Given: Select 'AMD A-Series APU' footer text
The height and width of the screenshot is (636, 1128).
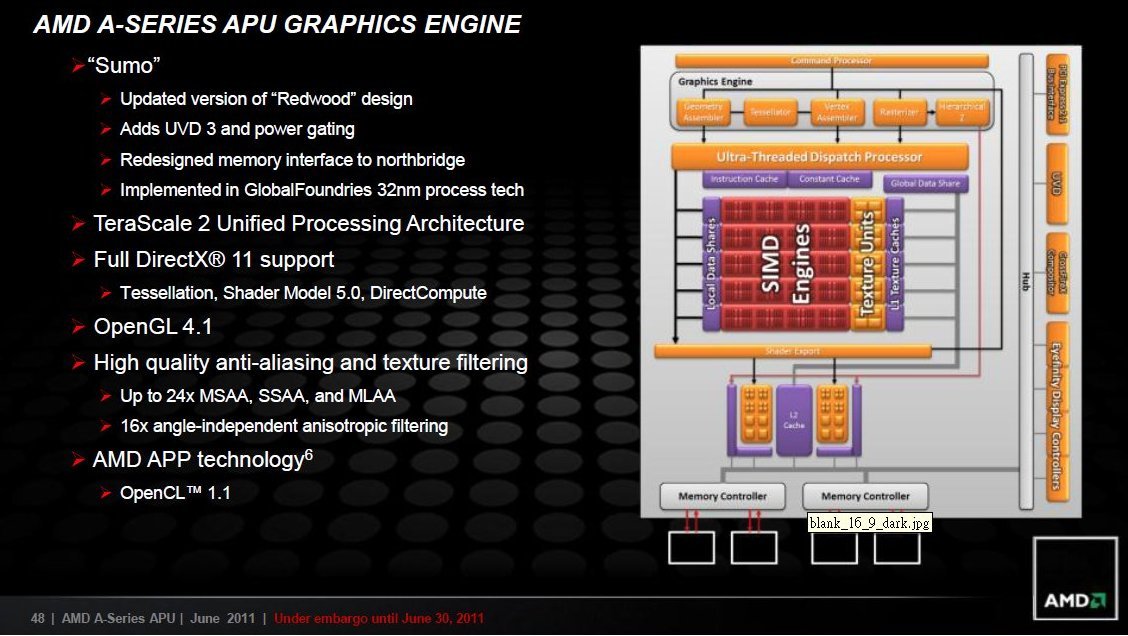Looking at the screenshot, I should click(118, 618).
